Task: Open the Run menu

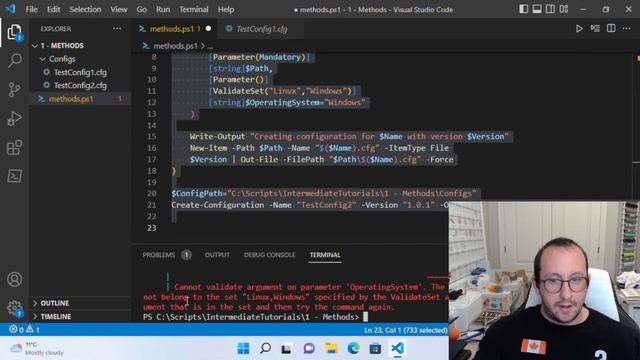Action: click(163, 9)
